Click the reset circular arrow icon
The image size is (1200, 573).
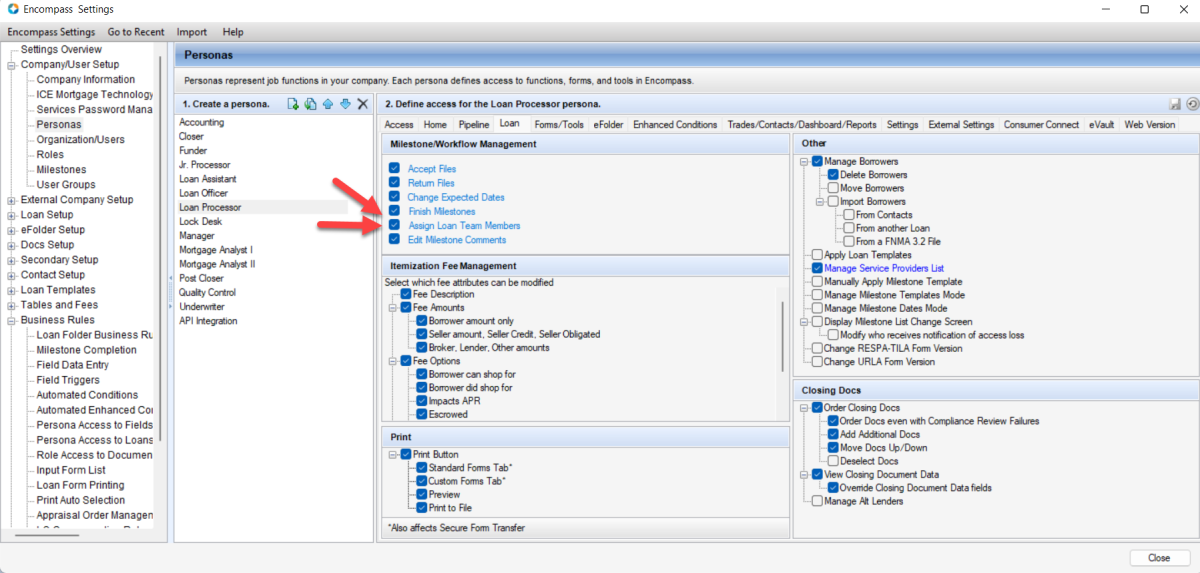coord(1191,104)
